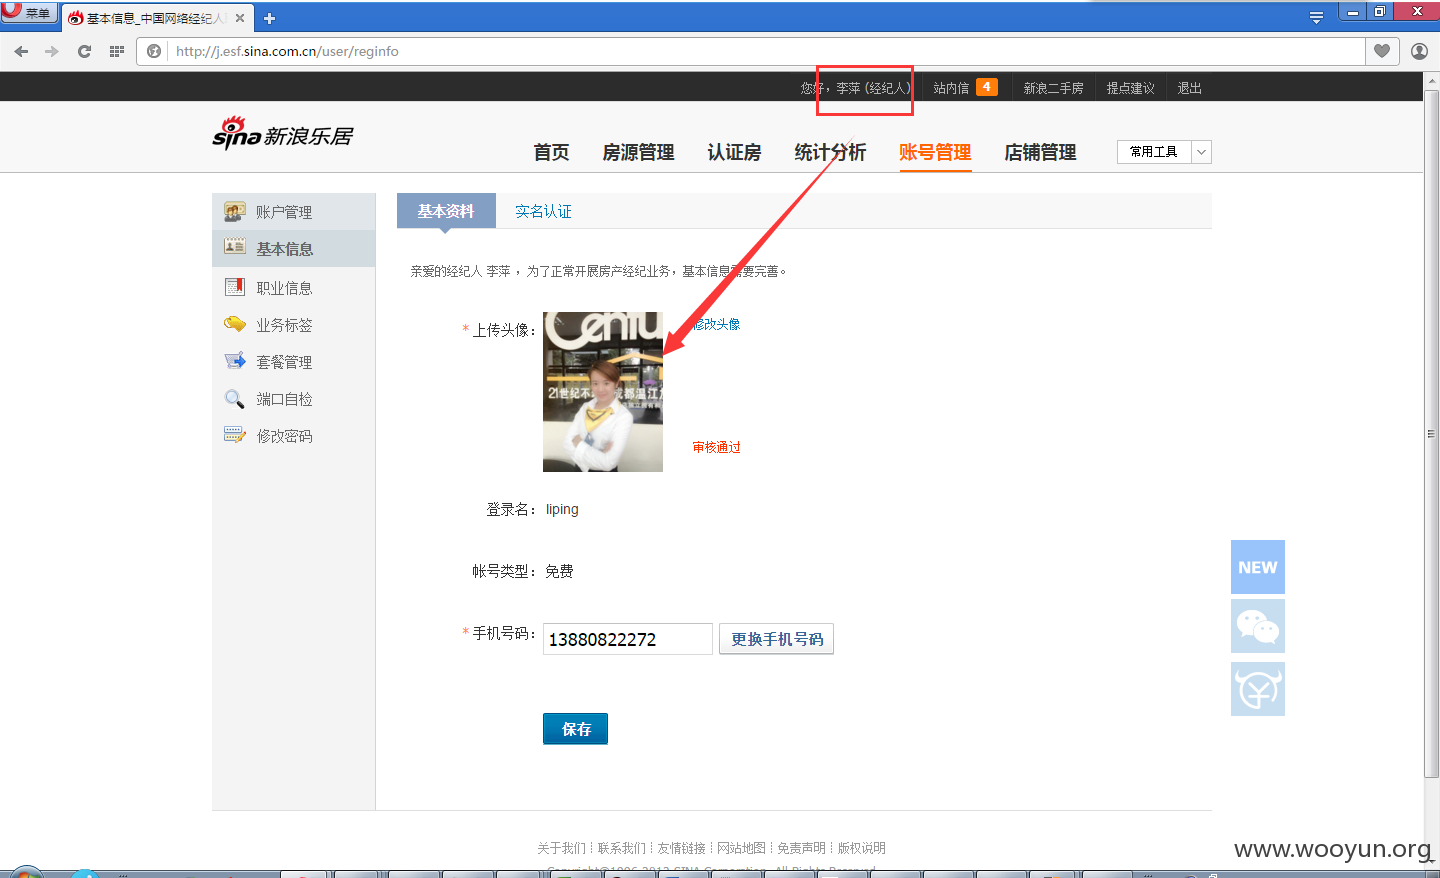This screenshot has width=1440, height=878.
Task: Click the browser back arrow
Action: pos(21,51)
